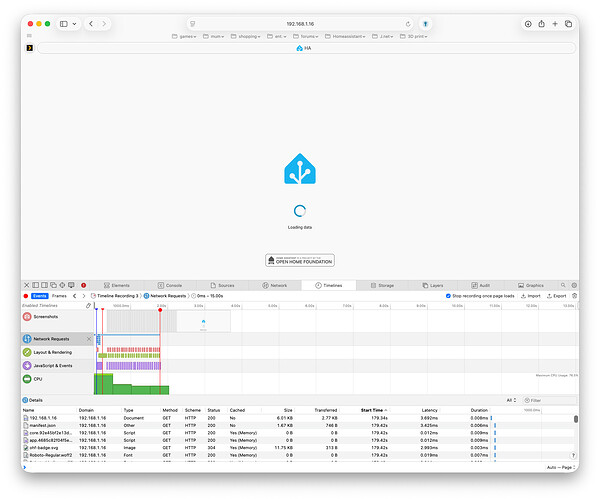This screenshot has width=600, height=499.
Task: Detach inspector into separate window icon
Action: [x=53, y=285]
